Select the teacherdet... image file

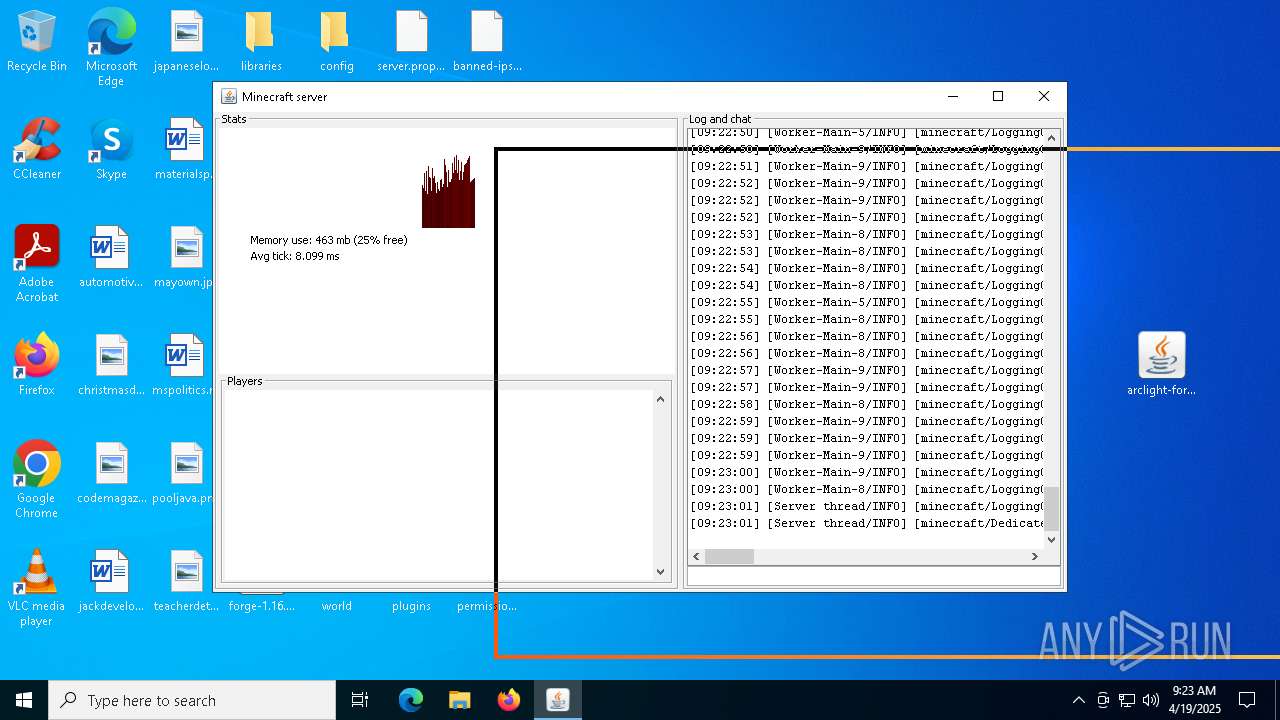tap(186, 581)
